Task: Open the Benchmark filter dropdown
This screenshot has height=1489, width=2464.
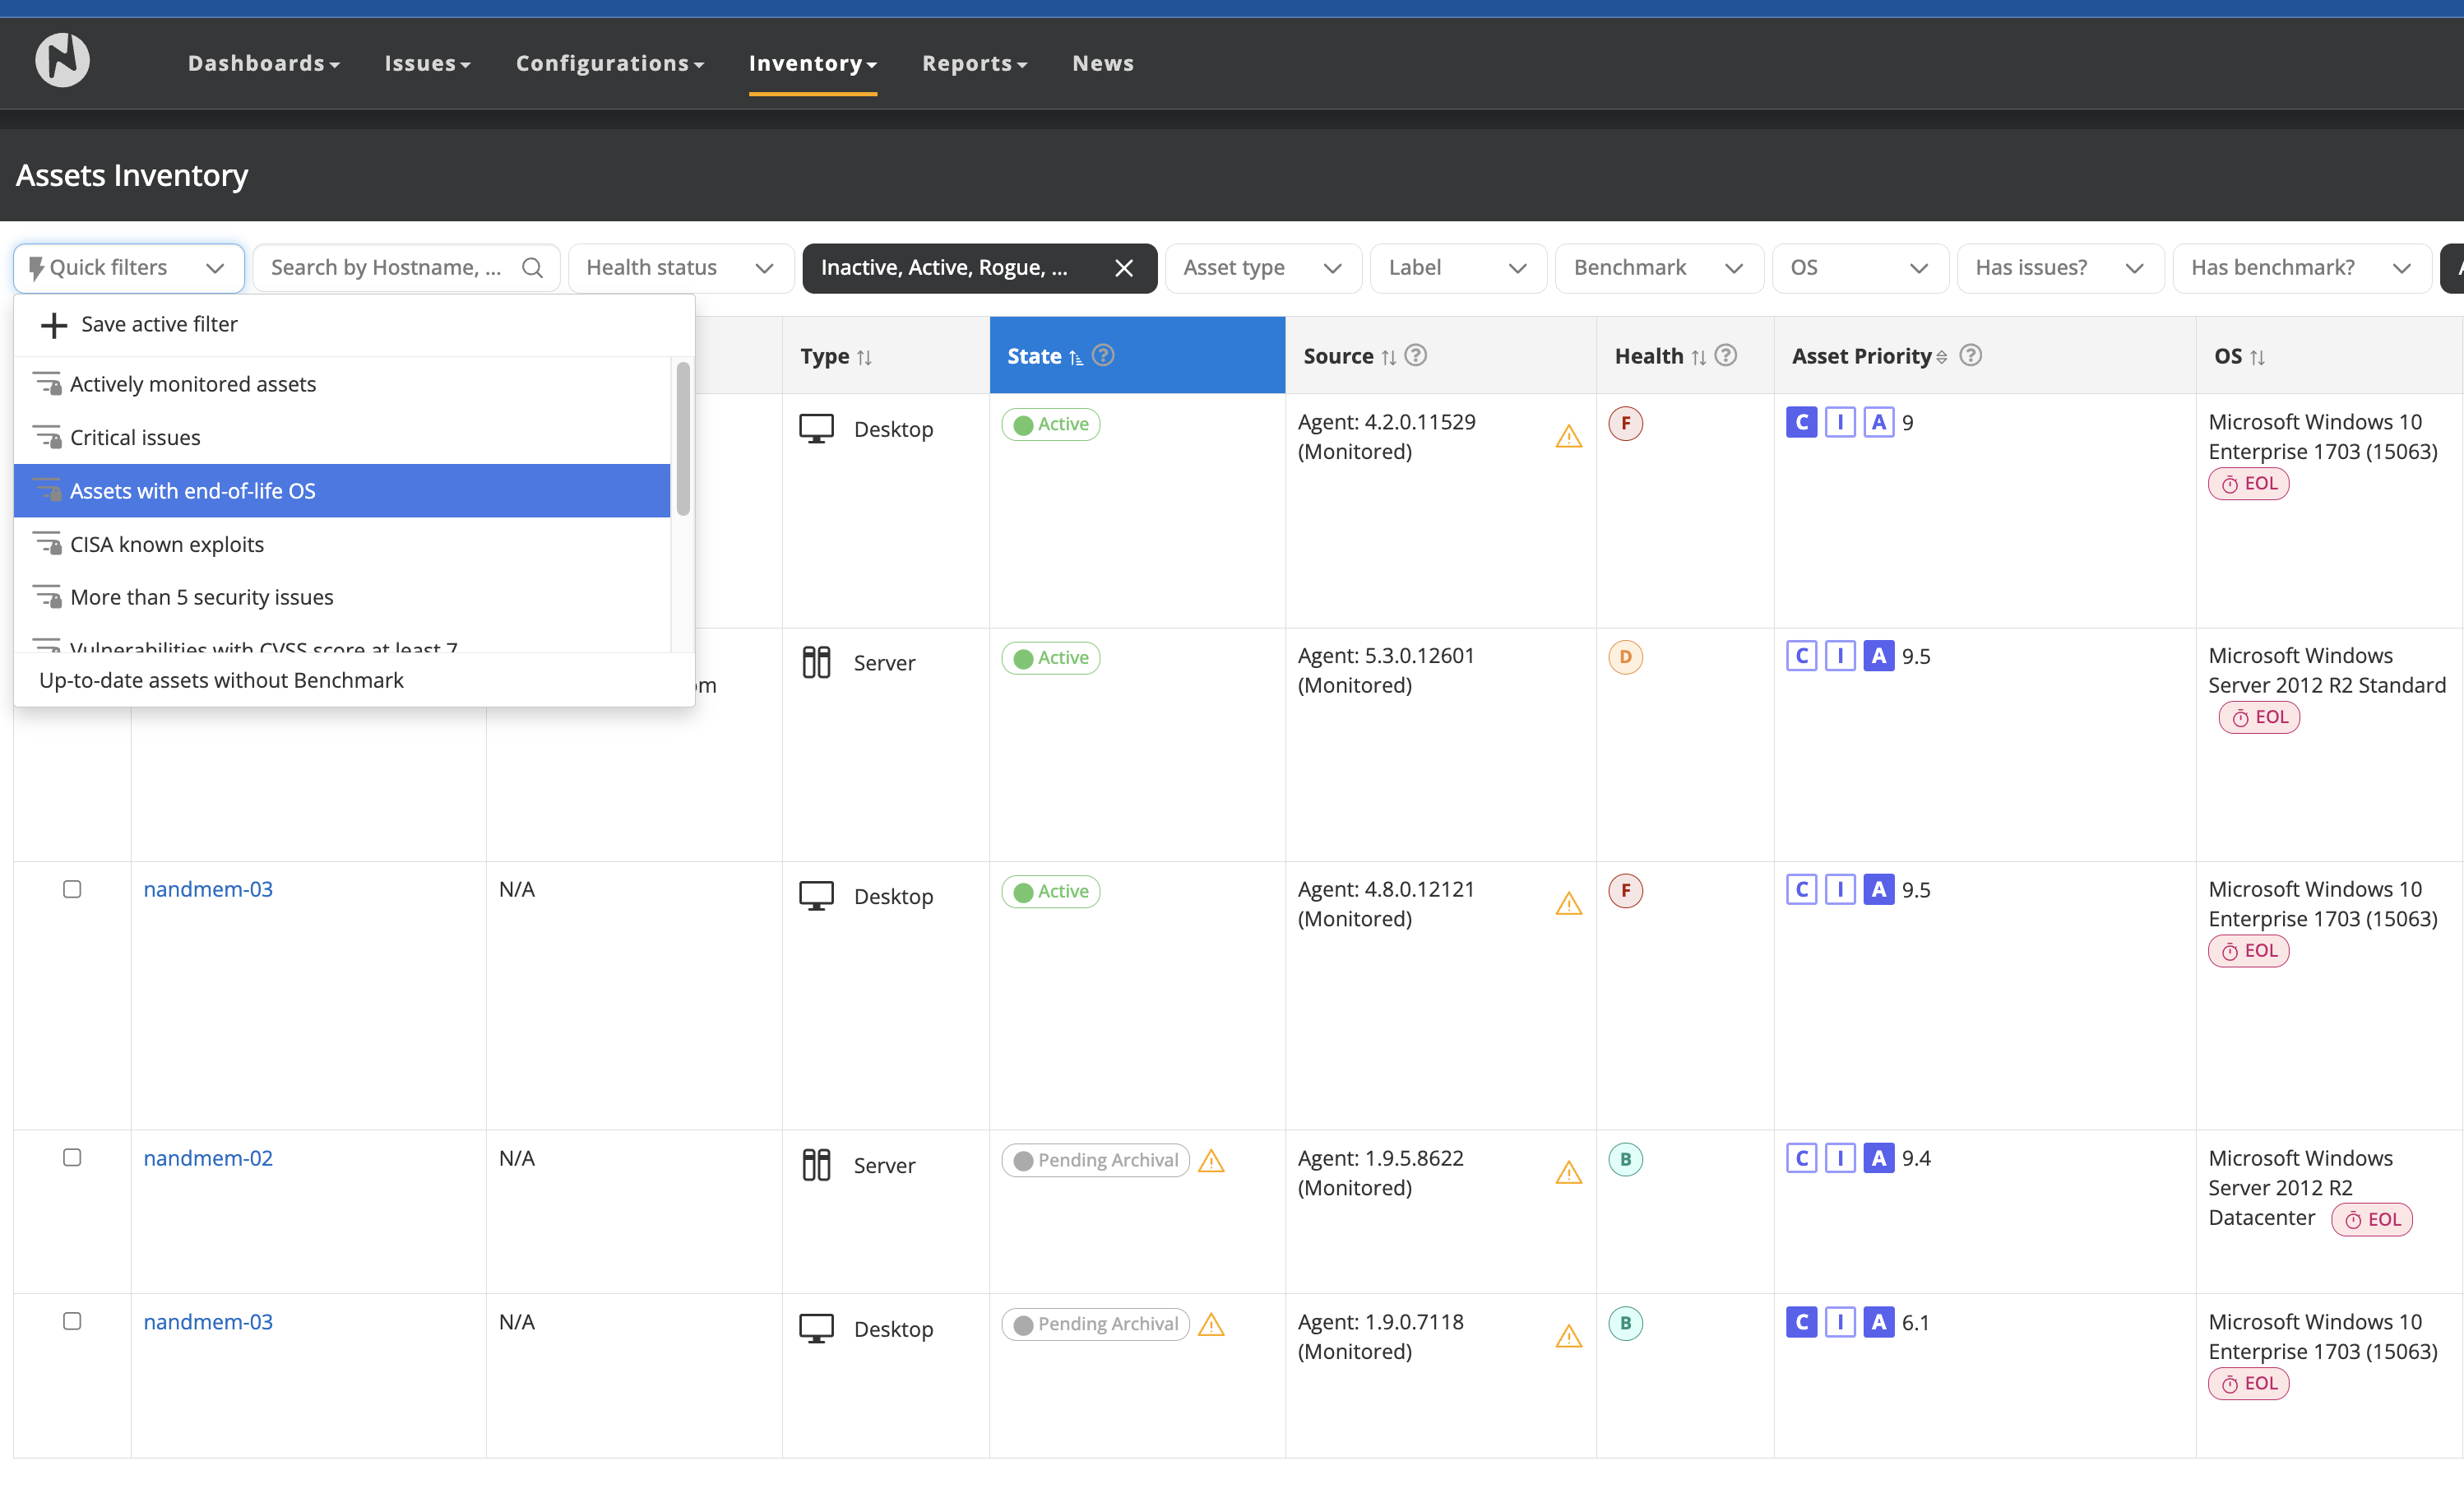Action: click(x=1657, y=268)
